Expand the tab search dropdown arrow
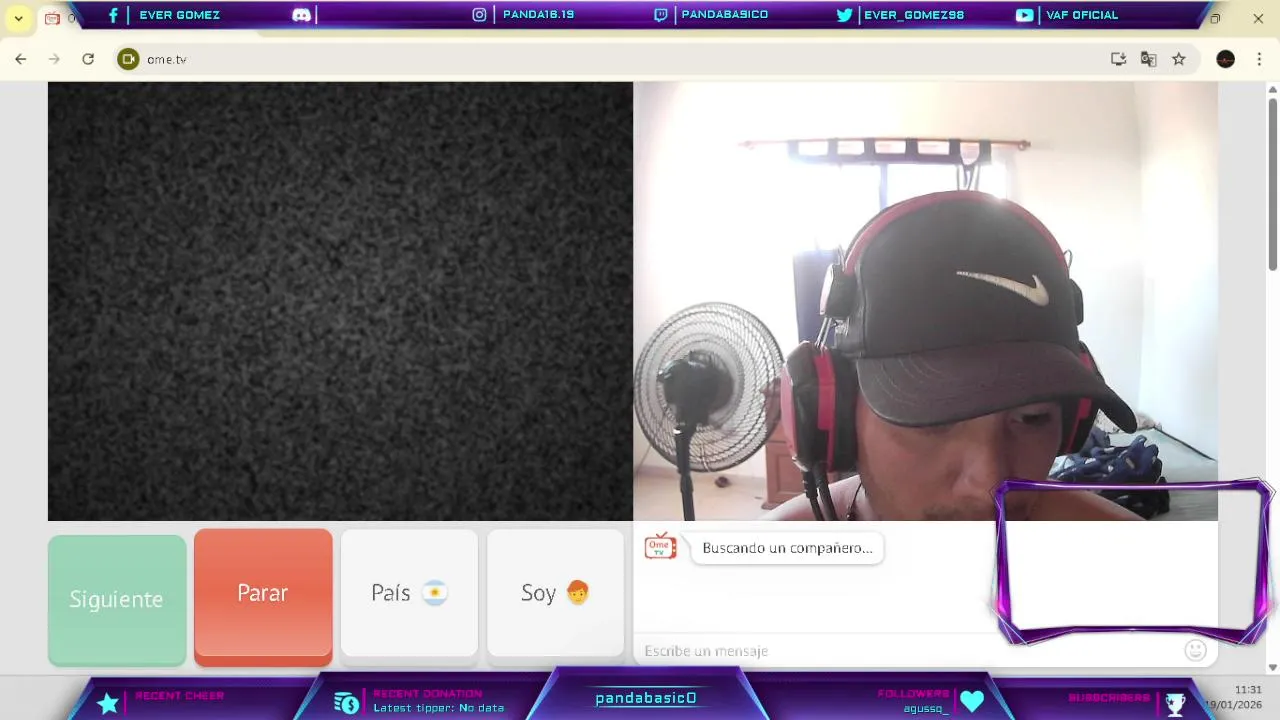 pos(18,18)
